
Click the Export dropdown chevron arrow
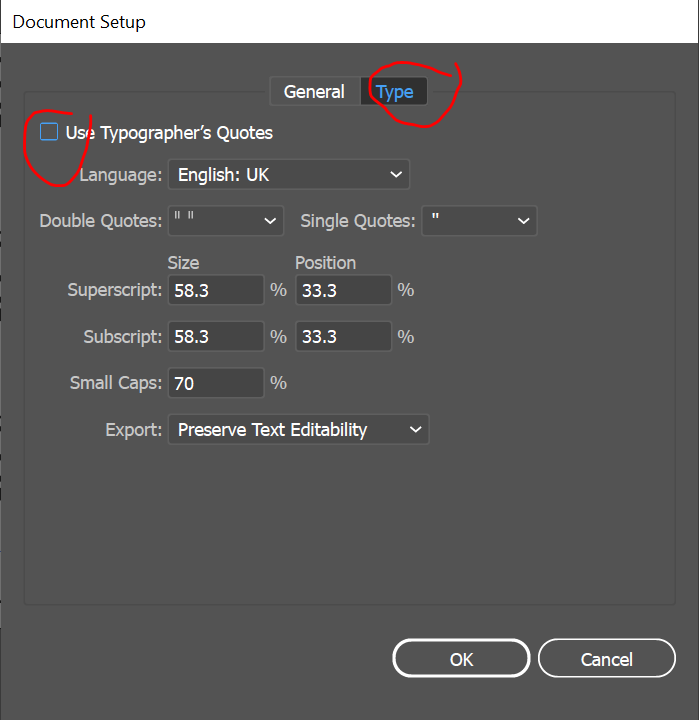415,430
